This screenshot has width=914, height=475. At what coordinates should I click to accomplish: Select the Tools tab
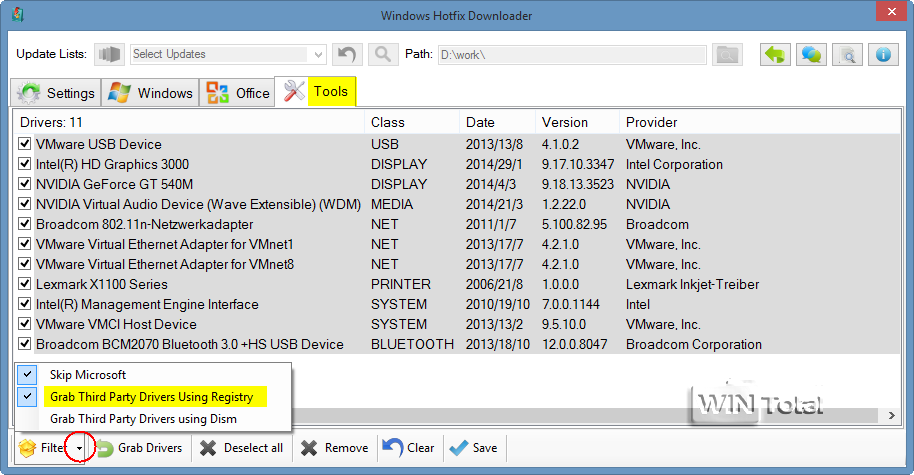coord(315,92)
